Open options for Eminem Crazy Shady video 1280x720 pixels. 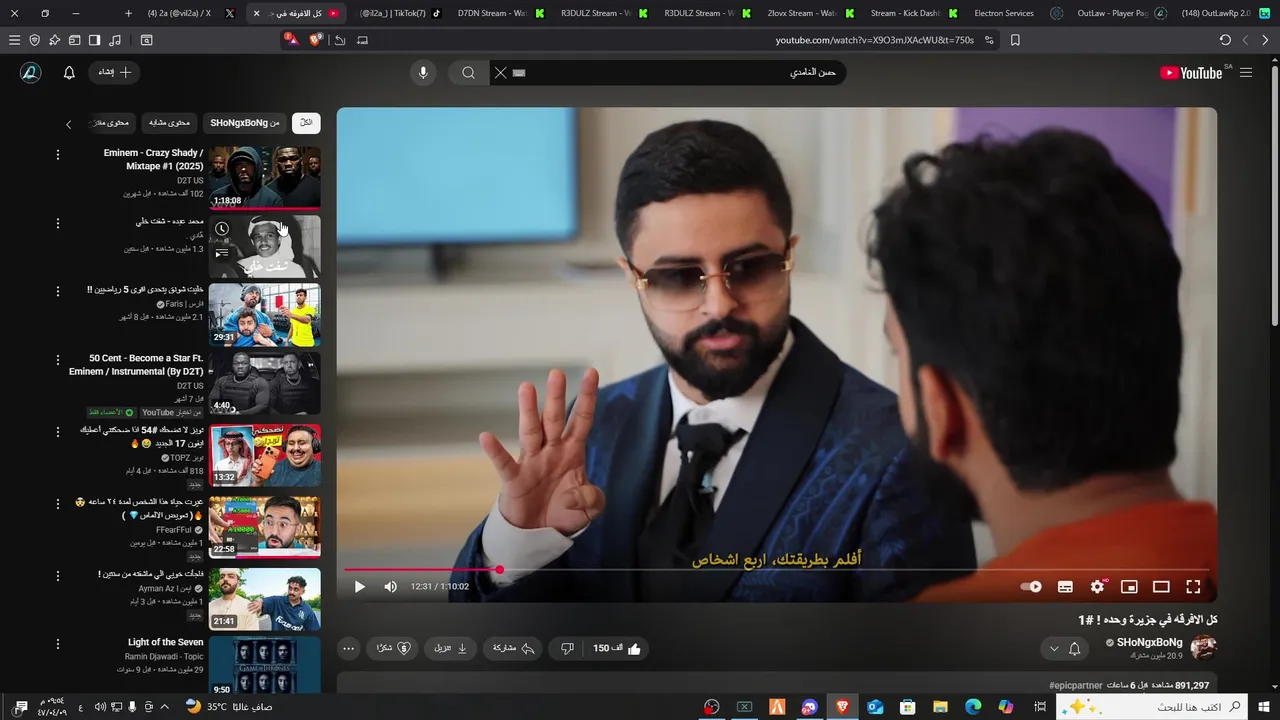click(x=57, y=155)
